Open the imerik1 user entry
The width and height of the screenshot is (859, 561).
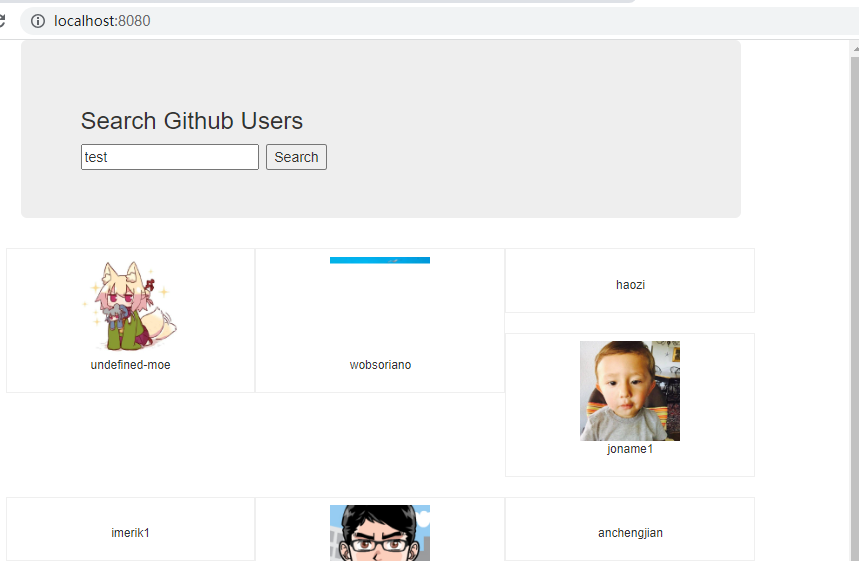[x=130, y=533]
